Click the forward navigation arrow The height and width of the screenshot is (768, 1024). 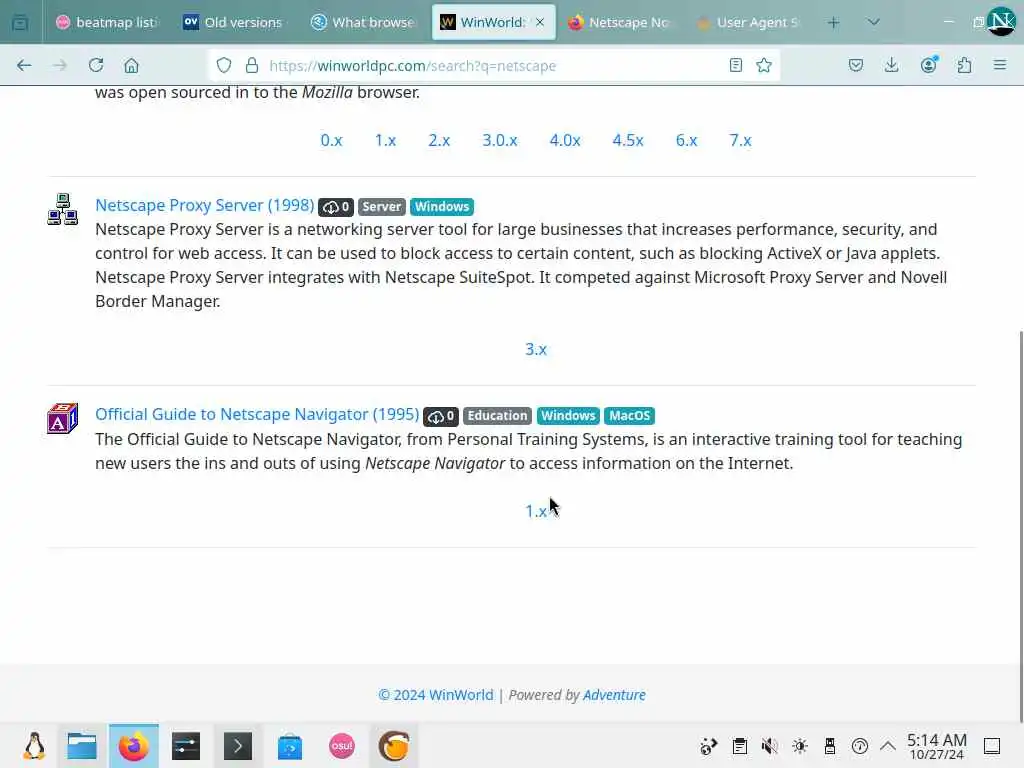pyautogui.click(x=59, y=65)
